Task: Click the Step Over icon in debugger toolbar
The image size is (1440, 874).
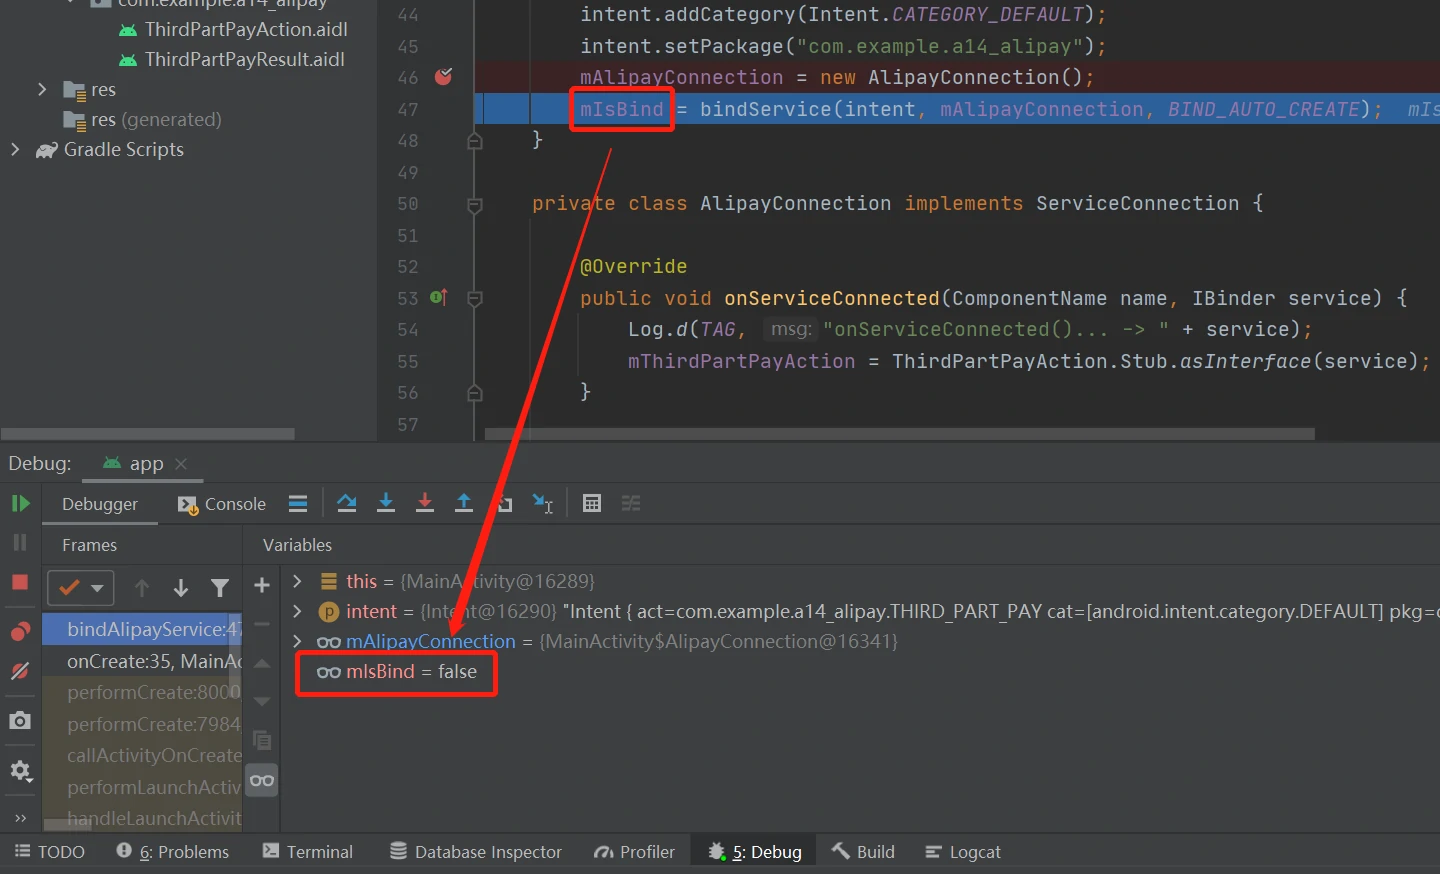Action: [347, 503]
